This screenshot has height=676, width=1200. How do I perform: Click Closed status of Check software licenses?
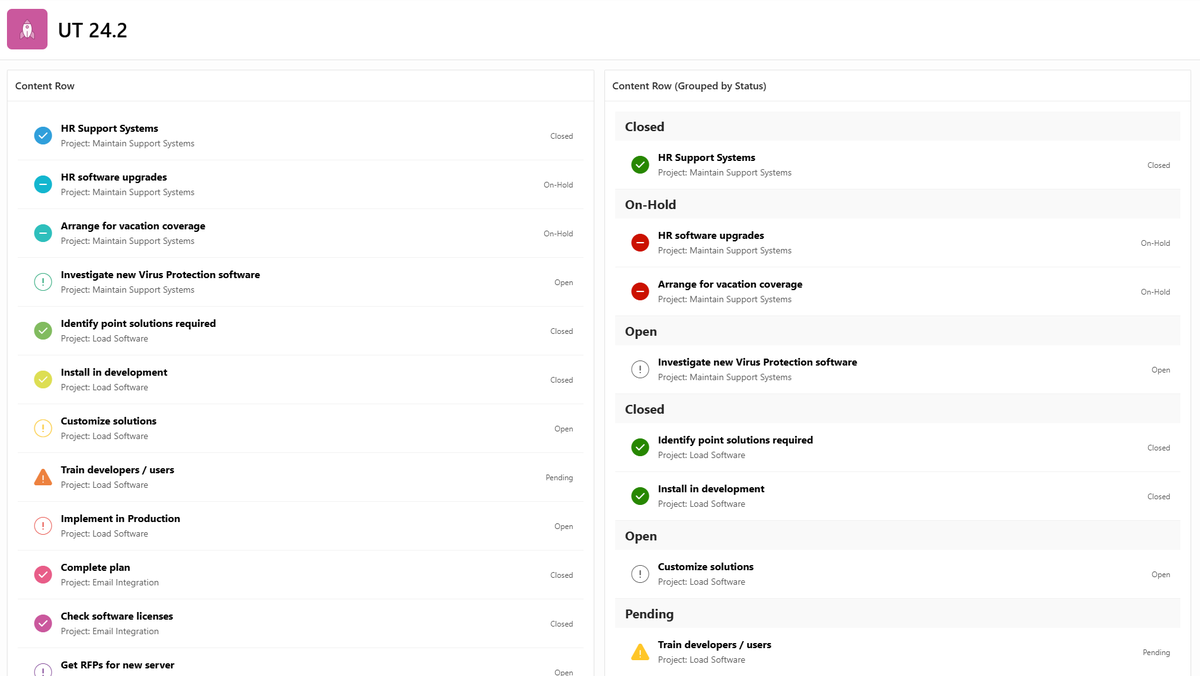[x=561, y=624]
